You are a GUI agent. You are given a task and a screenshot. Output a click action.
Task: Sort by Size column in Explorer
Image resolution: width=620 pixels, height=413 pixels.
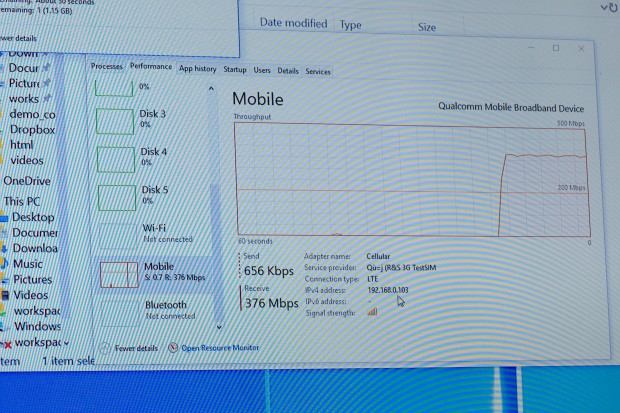[427, 27]
